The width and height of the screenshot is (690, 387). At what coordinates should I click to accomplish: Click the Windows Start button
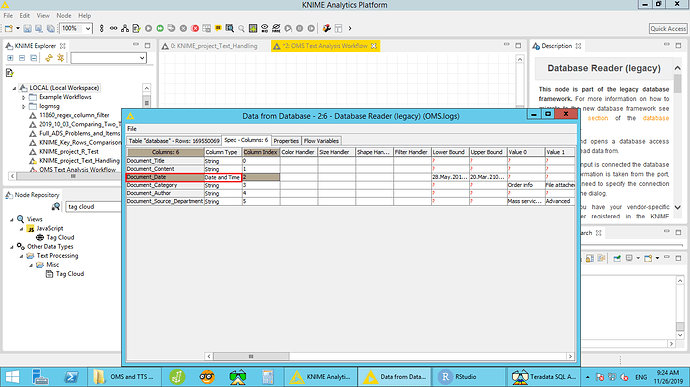click(12, 377)
